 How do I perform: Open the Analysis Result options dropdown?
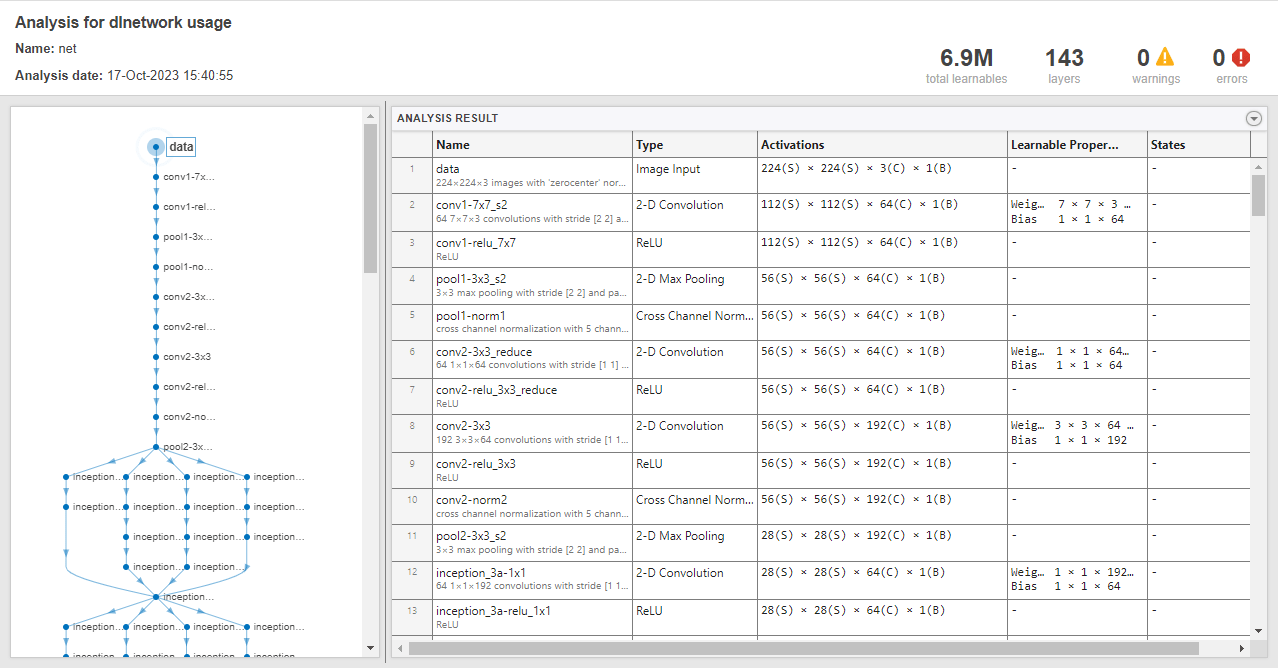pyautogui.click(x=1254, y=118)
